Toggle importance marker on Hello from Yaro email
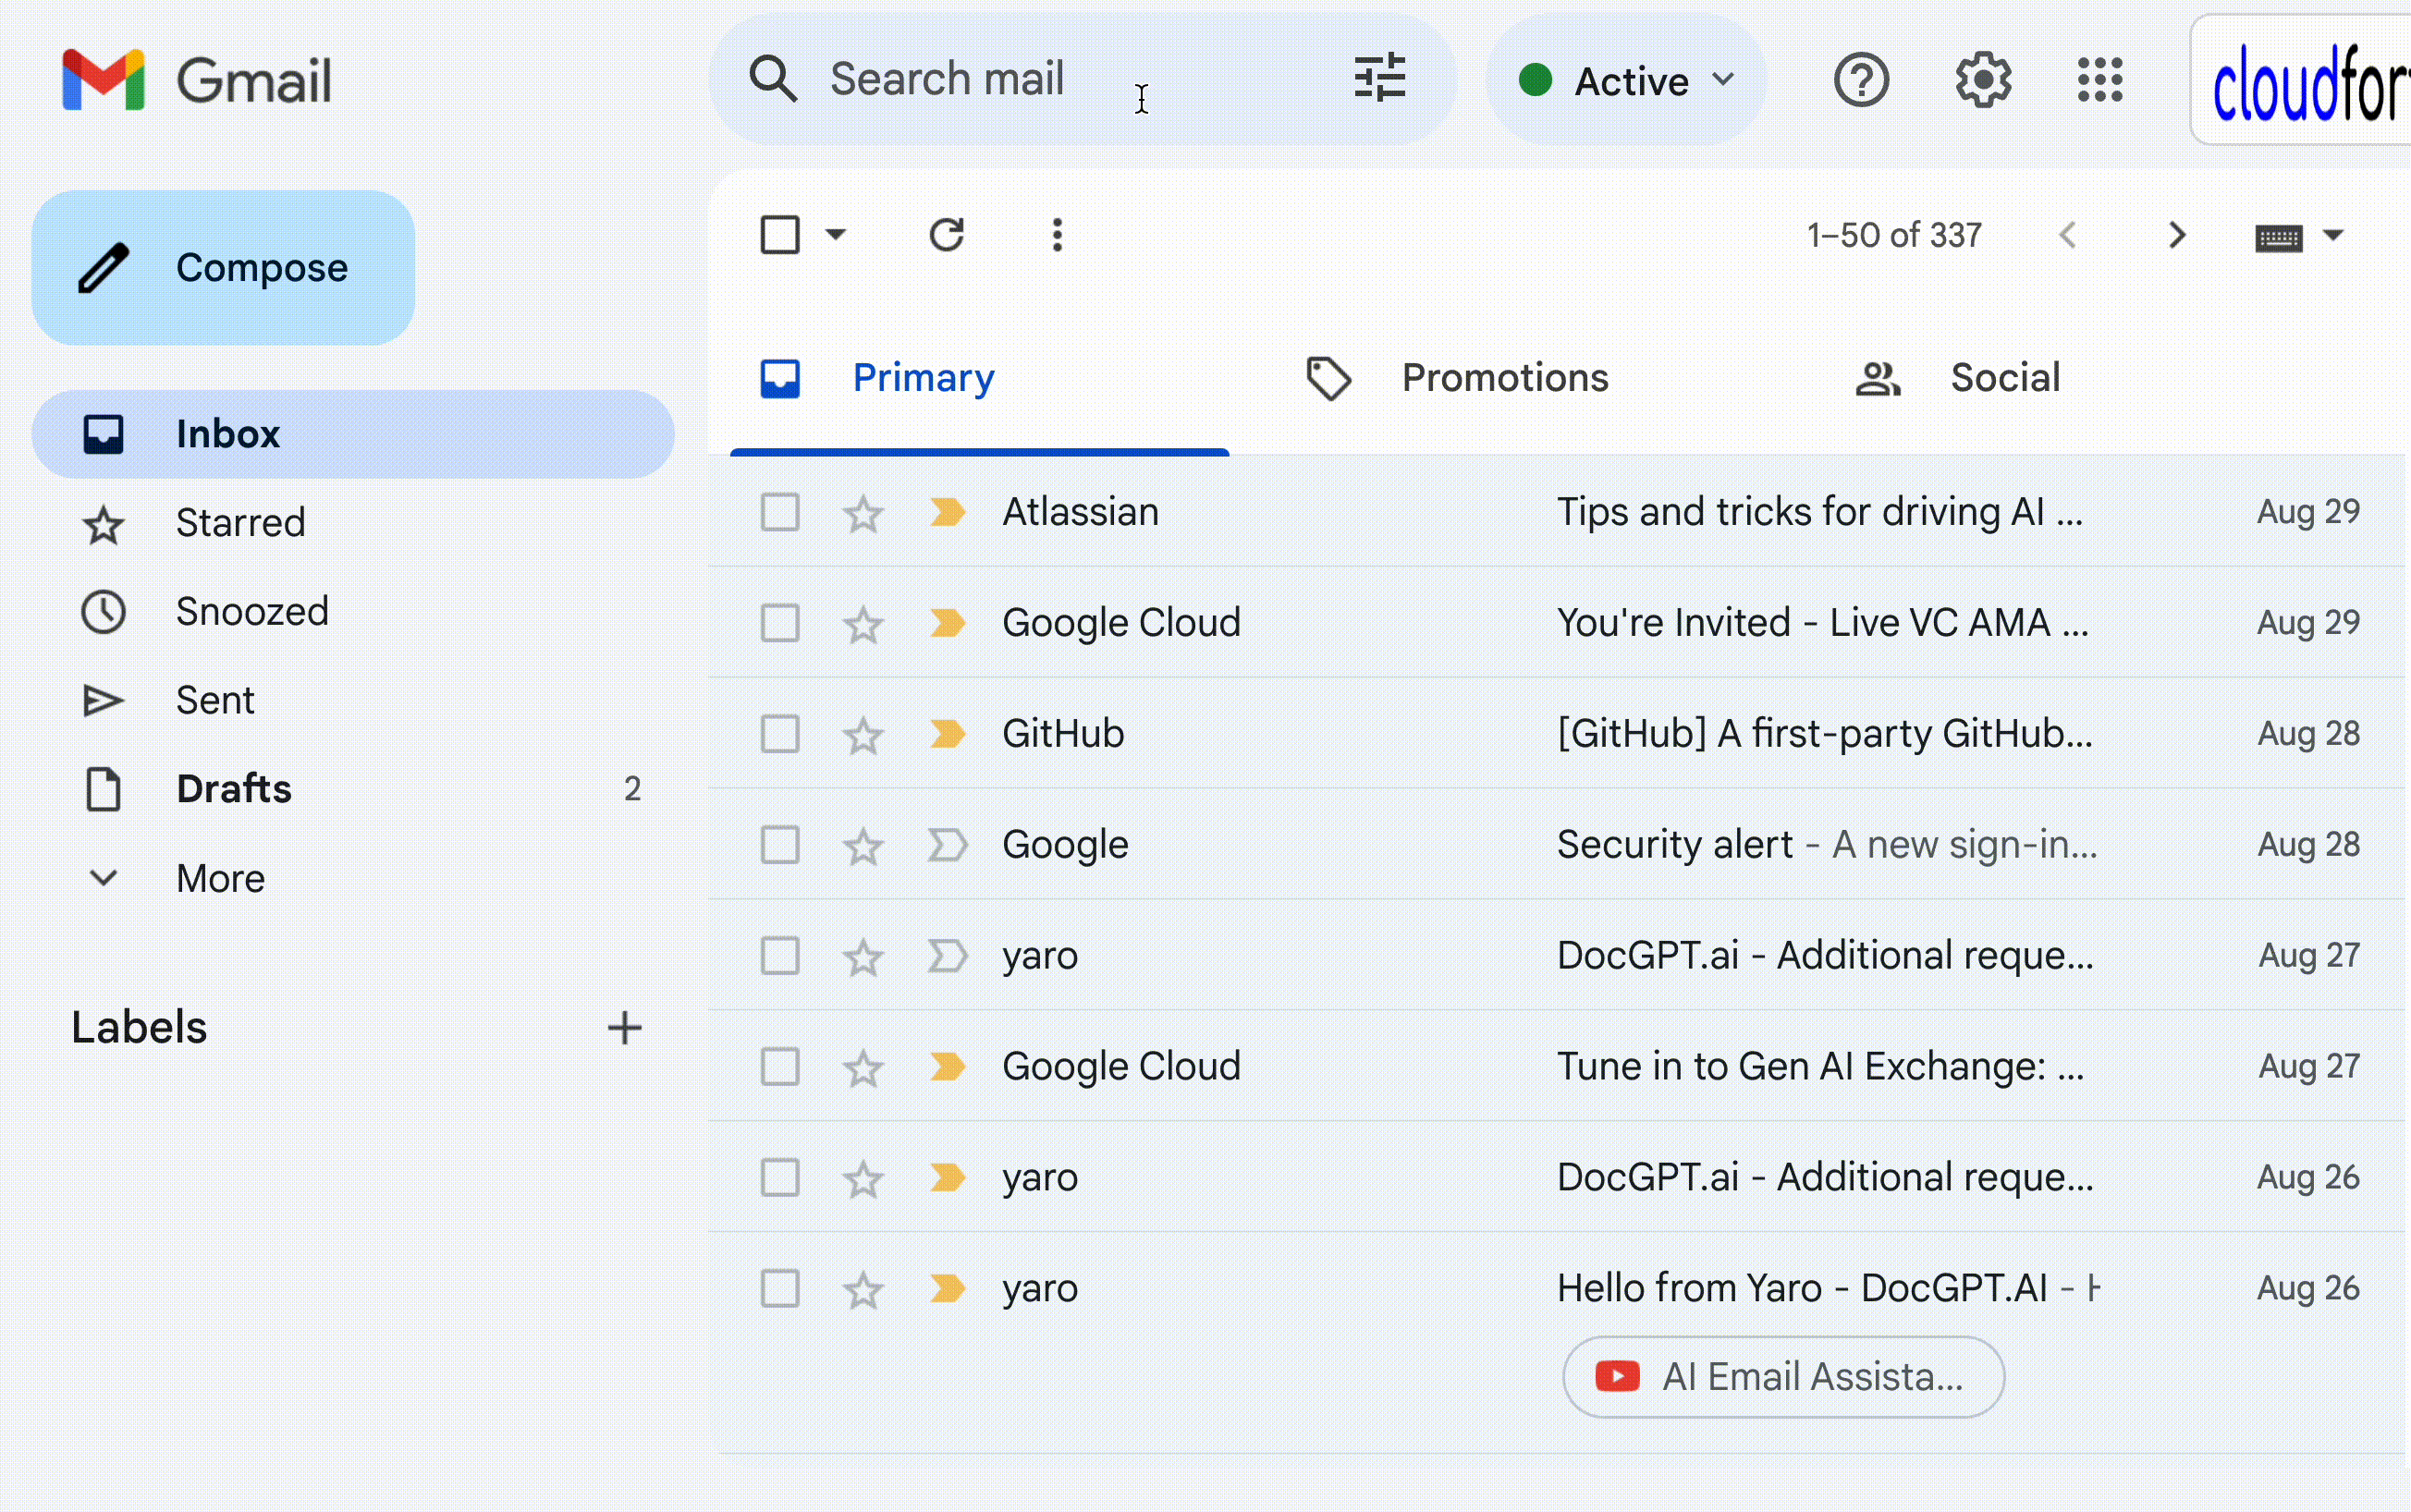 [x=947, y=1289]
